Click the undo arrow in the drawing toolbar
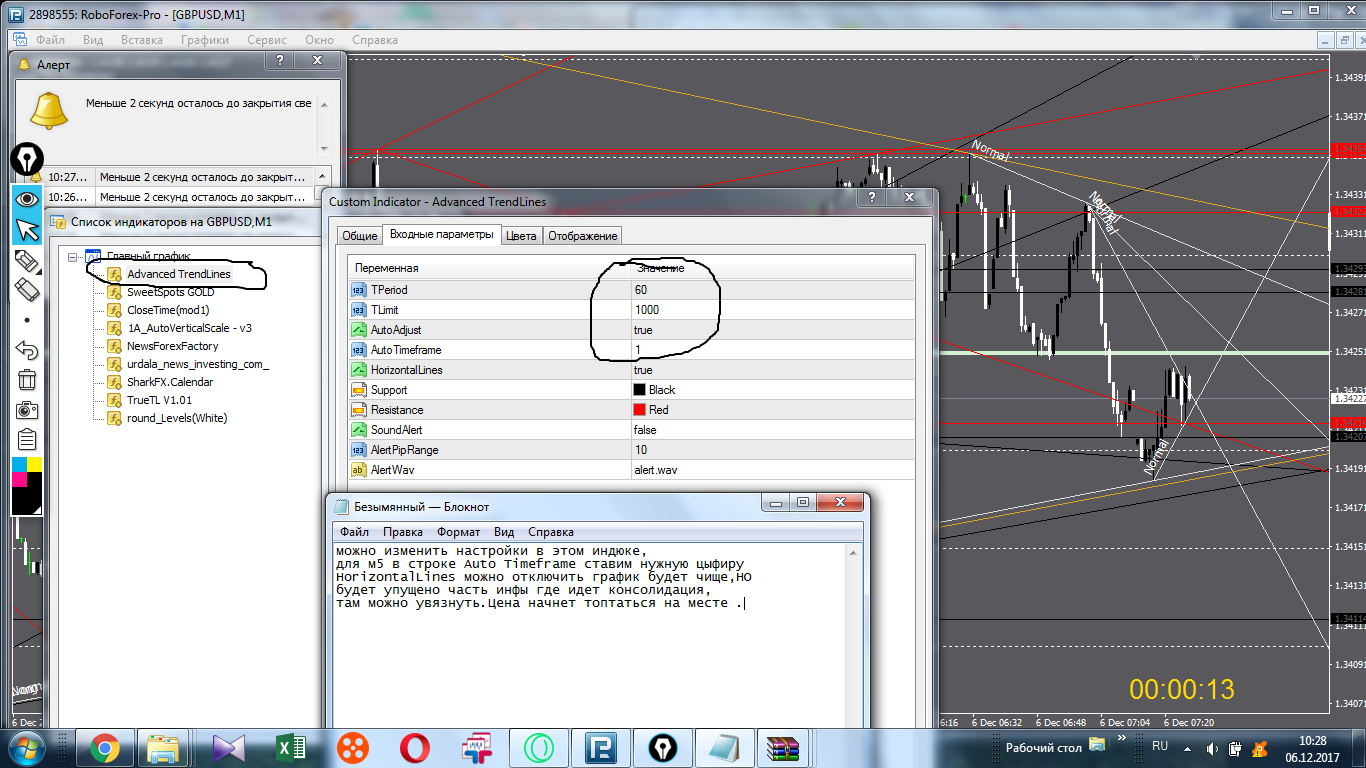 26,350
